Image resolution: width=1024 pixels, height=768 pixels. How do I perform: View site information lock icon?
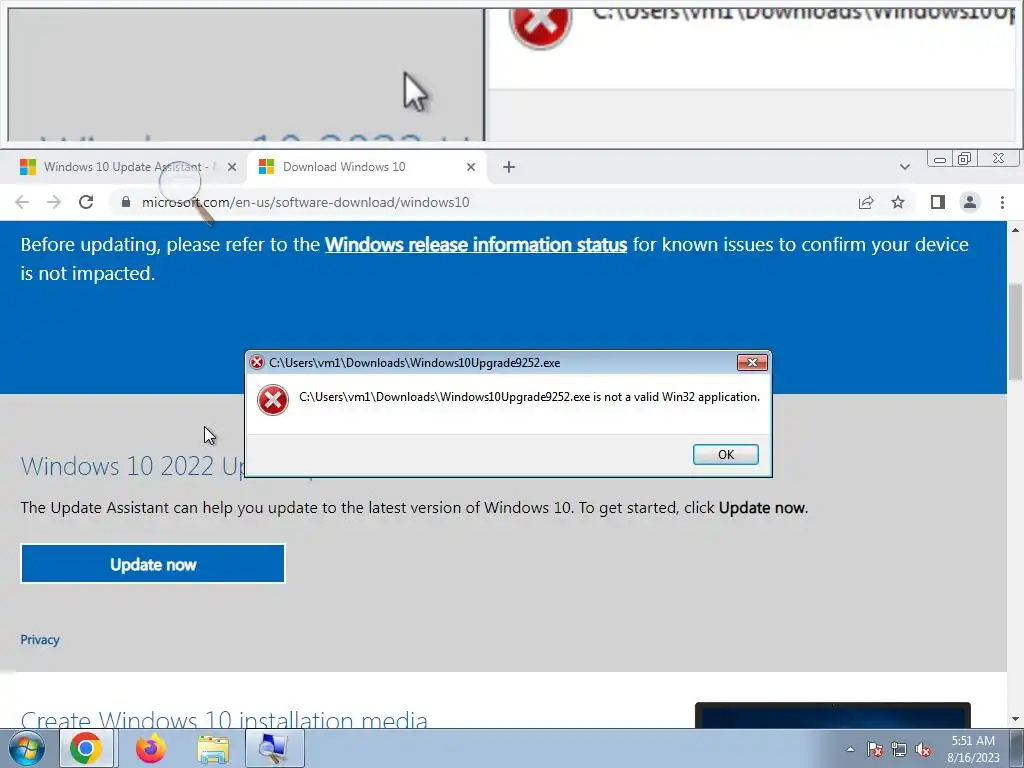pos(126,202)
